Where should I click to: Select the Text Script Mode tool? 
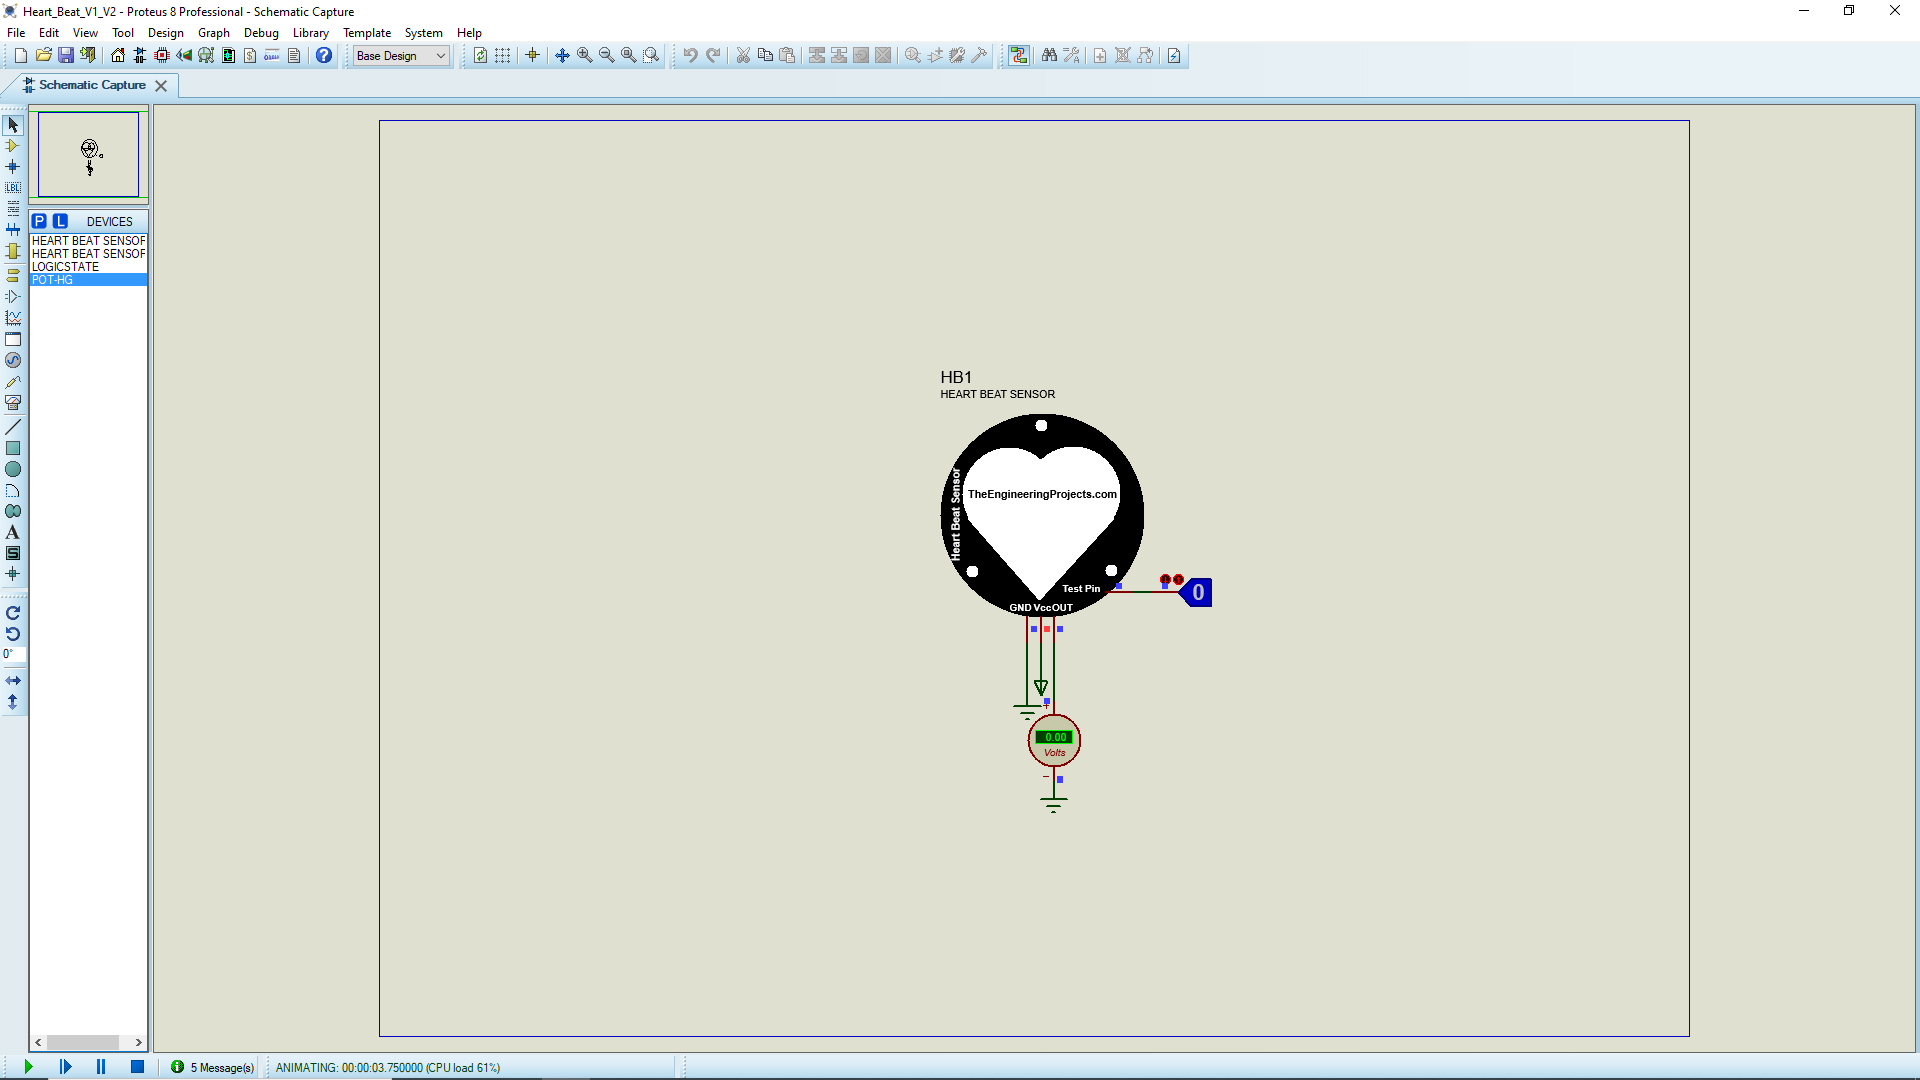[13, 209]
